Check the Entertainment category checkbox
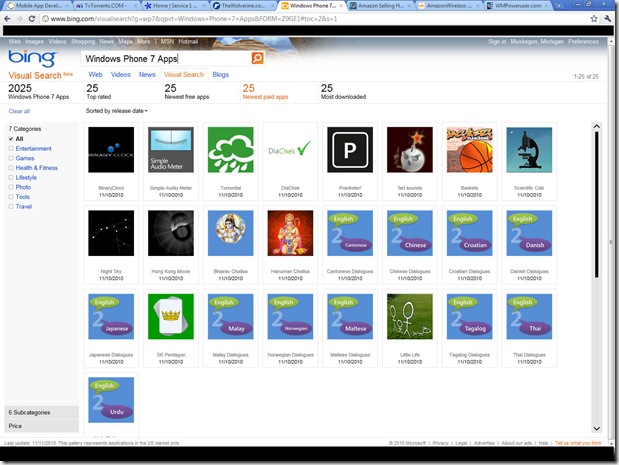 (x=11, y=148)
